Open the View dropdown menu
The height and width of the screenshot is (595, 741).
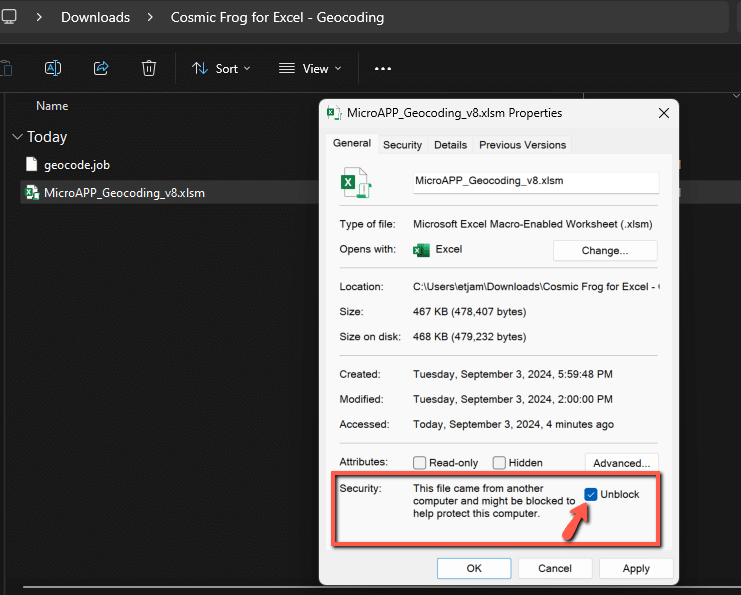pos(310,69)
